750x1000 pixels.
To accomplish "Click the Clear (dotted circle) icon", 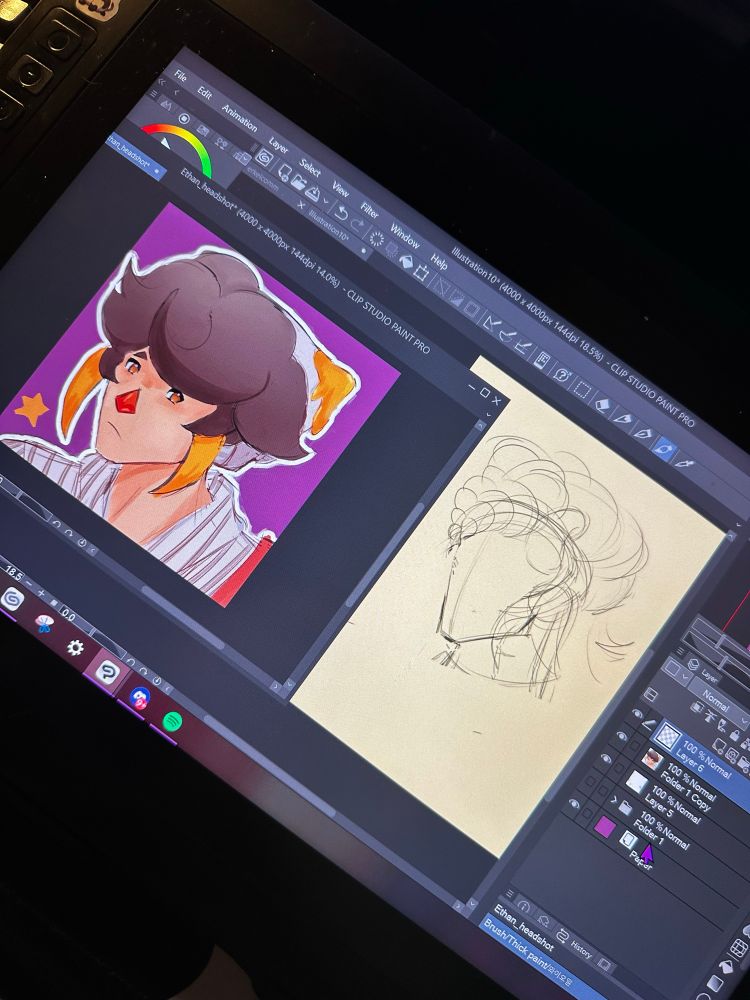I will tap(377, 239).
